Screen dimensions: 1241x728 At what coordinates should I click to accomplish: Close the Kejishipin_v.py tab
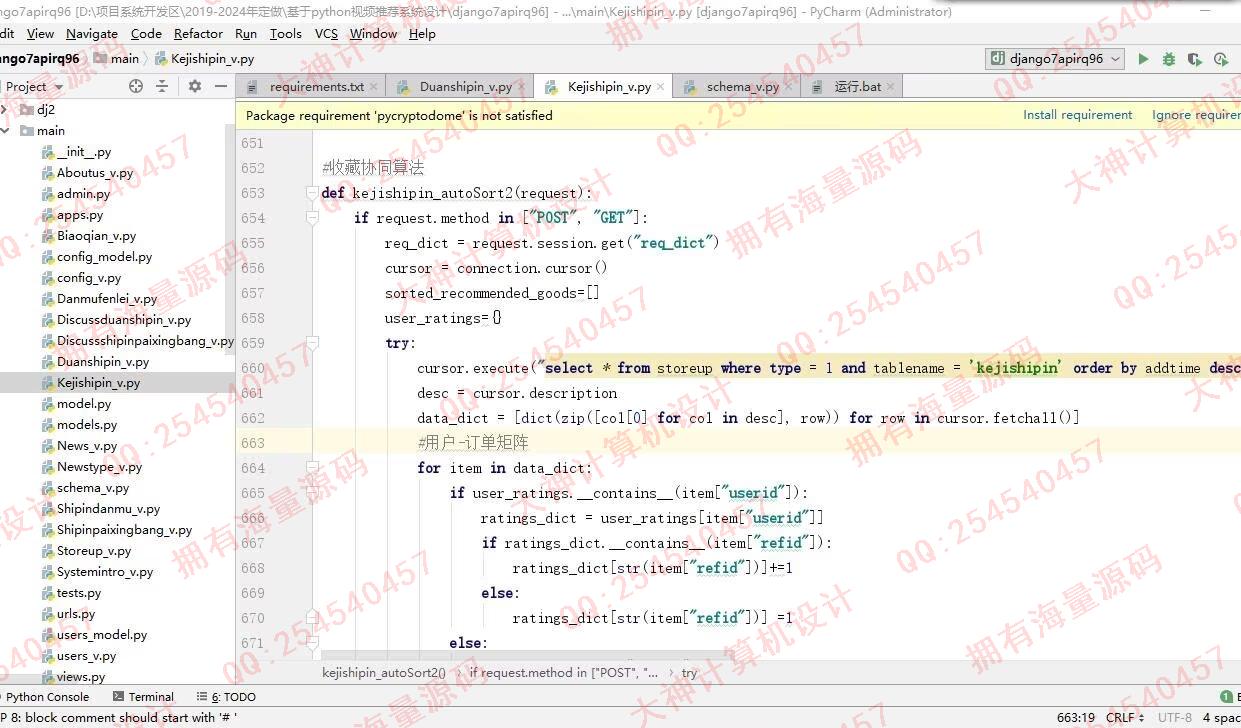click(660, 87)
